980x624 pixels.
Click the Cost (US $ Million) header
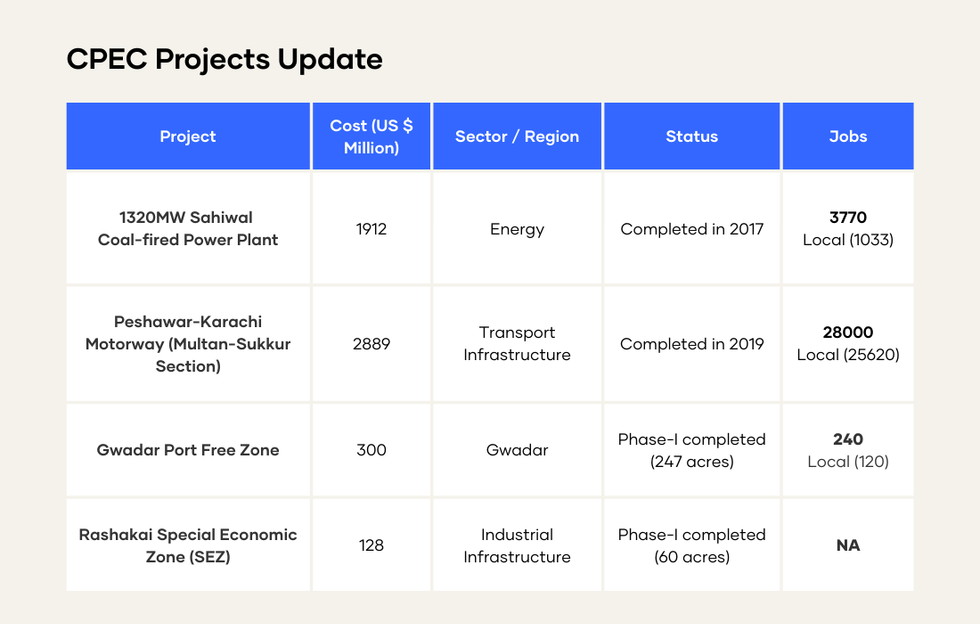[371, 136]
